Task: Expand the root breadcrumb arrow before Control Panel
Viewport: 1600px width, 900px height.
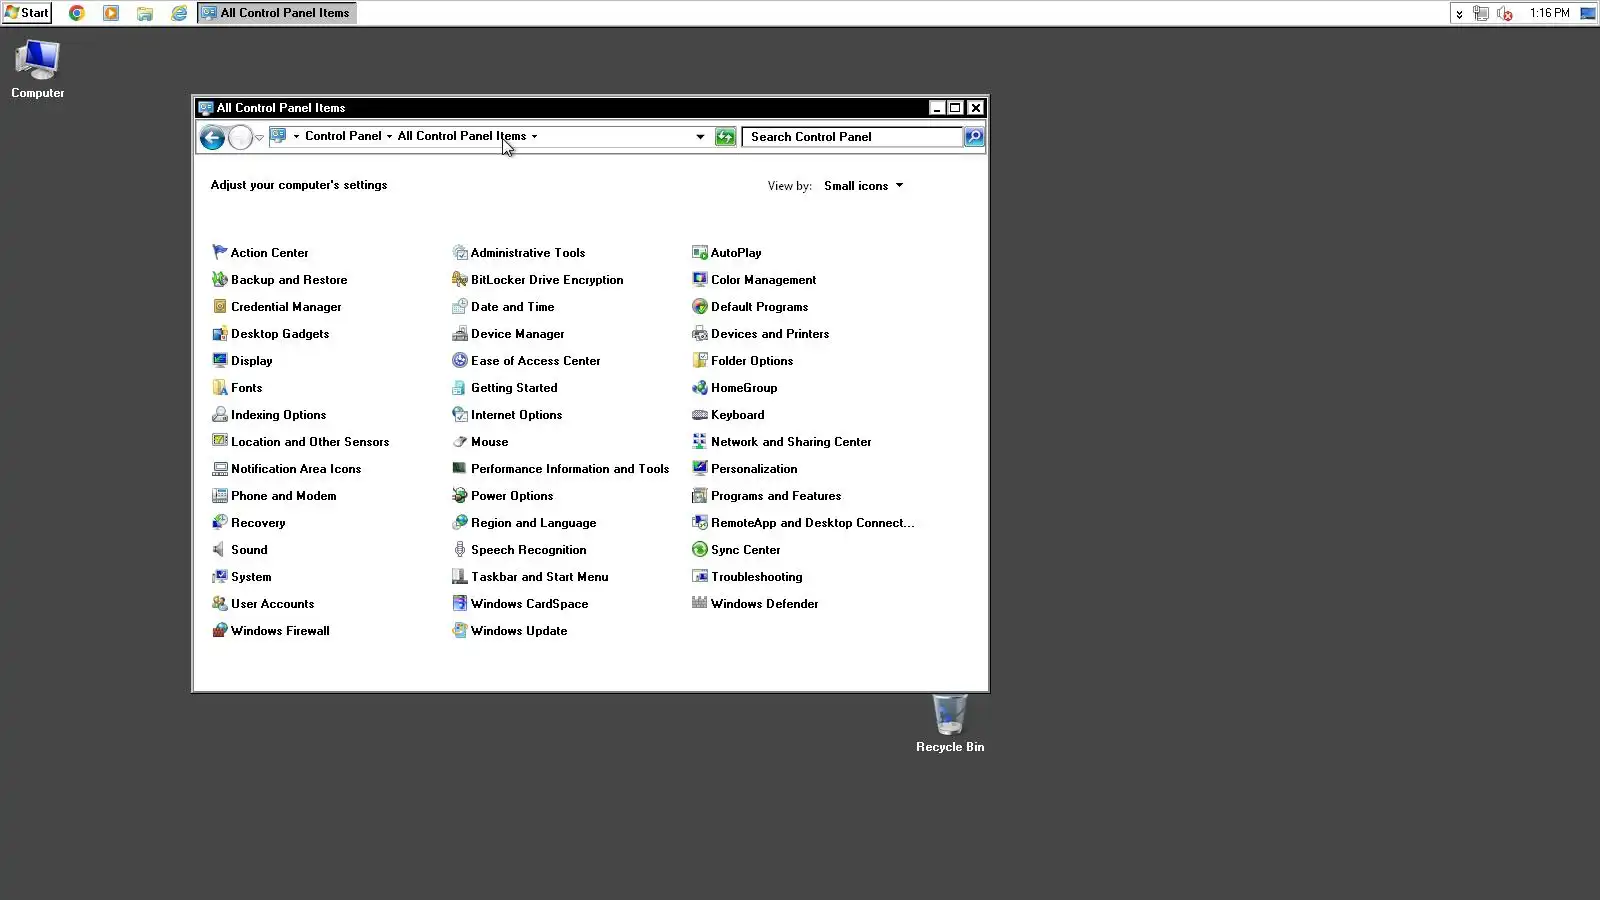Action: (x=296, y=136)
